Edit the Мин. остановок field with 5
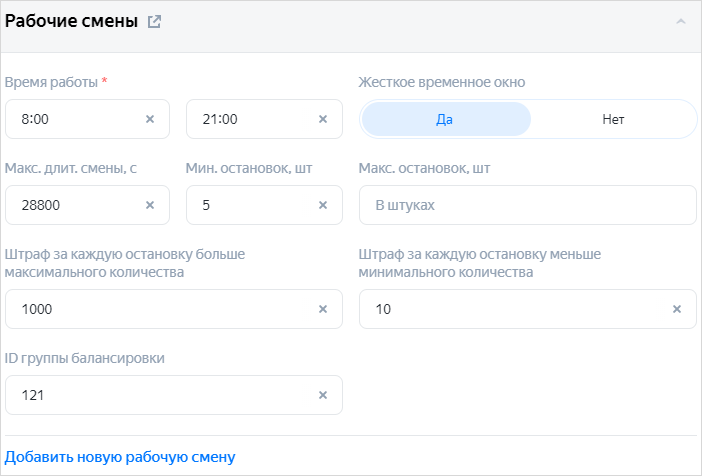Screen dimensions: 702x476 (250, 205)
